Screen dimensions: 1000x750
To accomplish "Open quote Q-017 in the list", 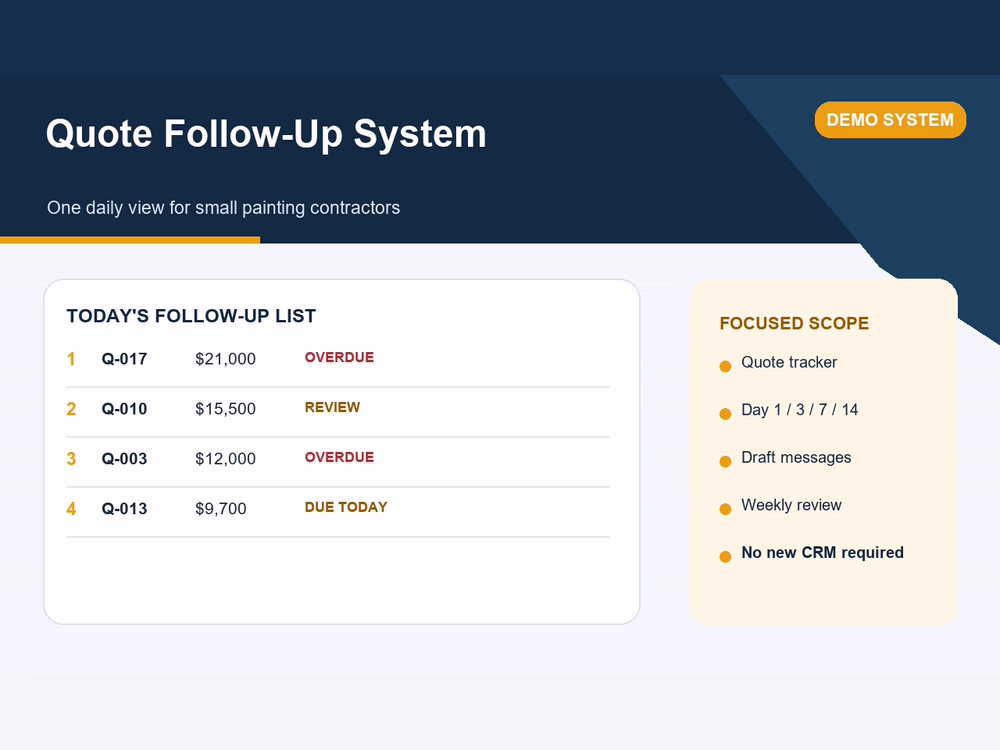I will 124,359.
